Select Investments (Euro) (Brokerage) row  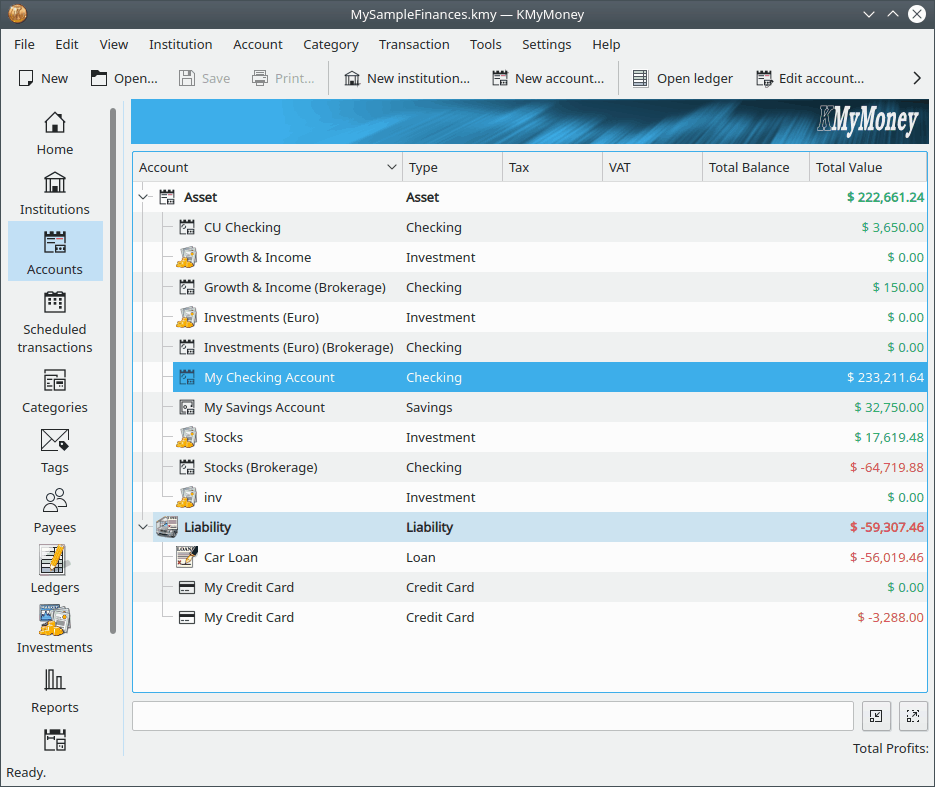pos(530,347)
